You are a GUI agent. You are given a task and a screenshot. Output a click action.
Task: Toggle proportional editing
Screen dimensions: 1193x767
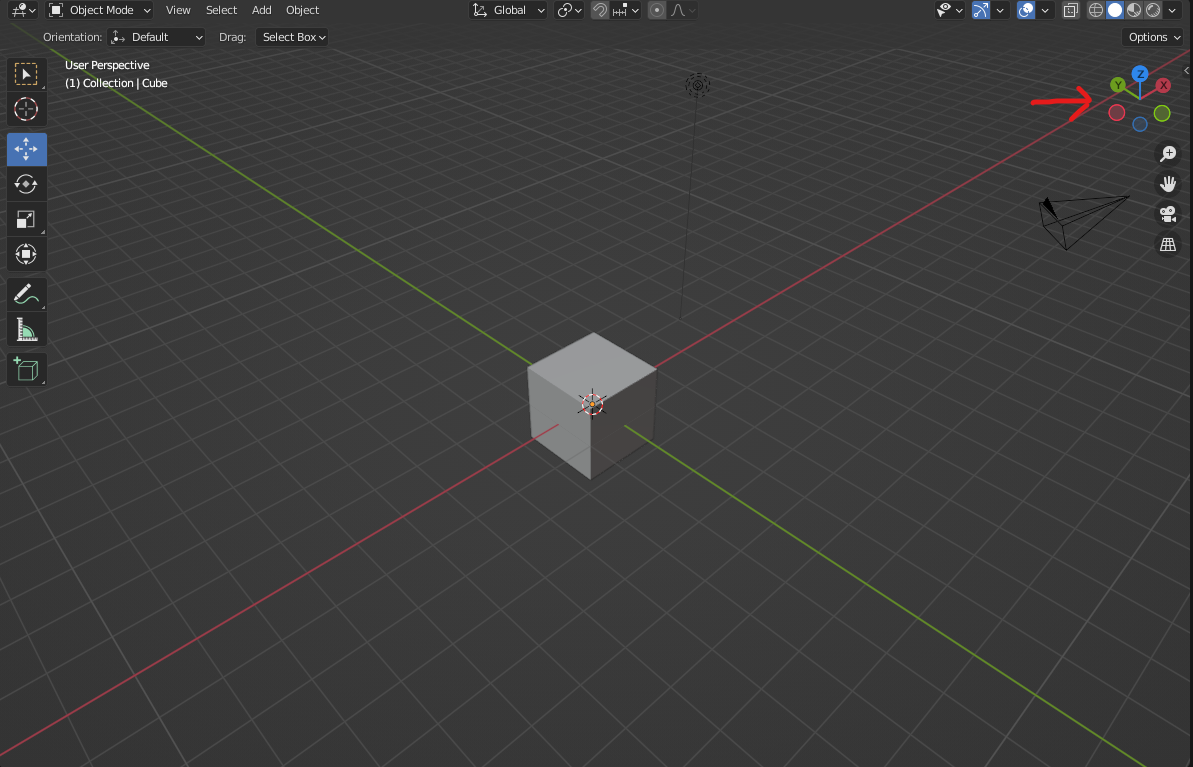coord(657,10)
